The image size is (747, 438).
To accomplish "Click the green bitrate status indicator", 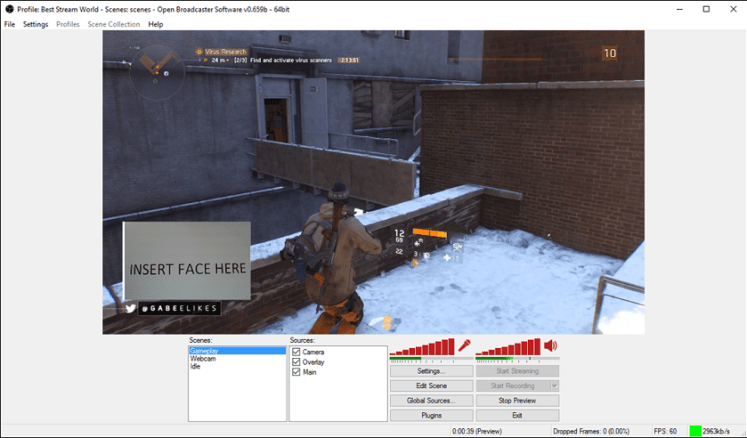I will coord(695,431).
